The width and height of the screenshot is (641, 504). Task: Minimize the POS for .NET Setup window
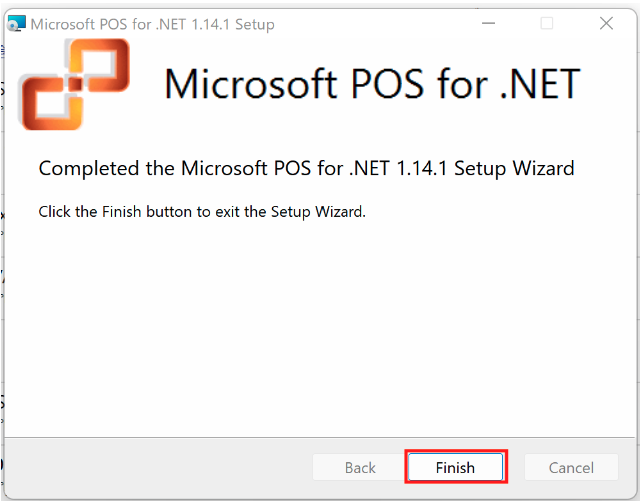pos(487,23)
